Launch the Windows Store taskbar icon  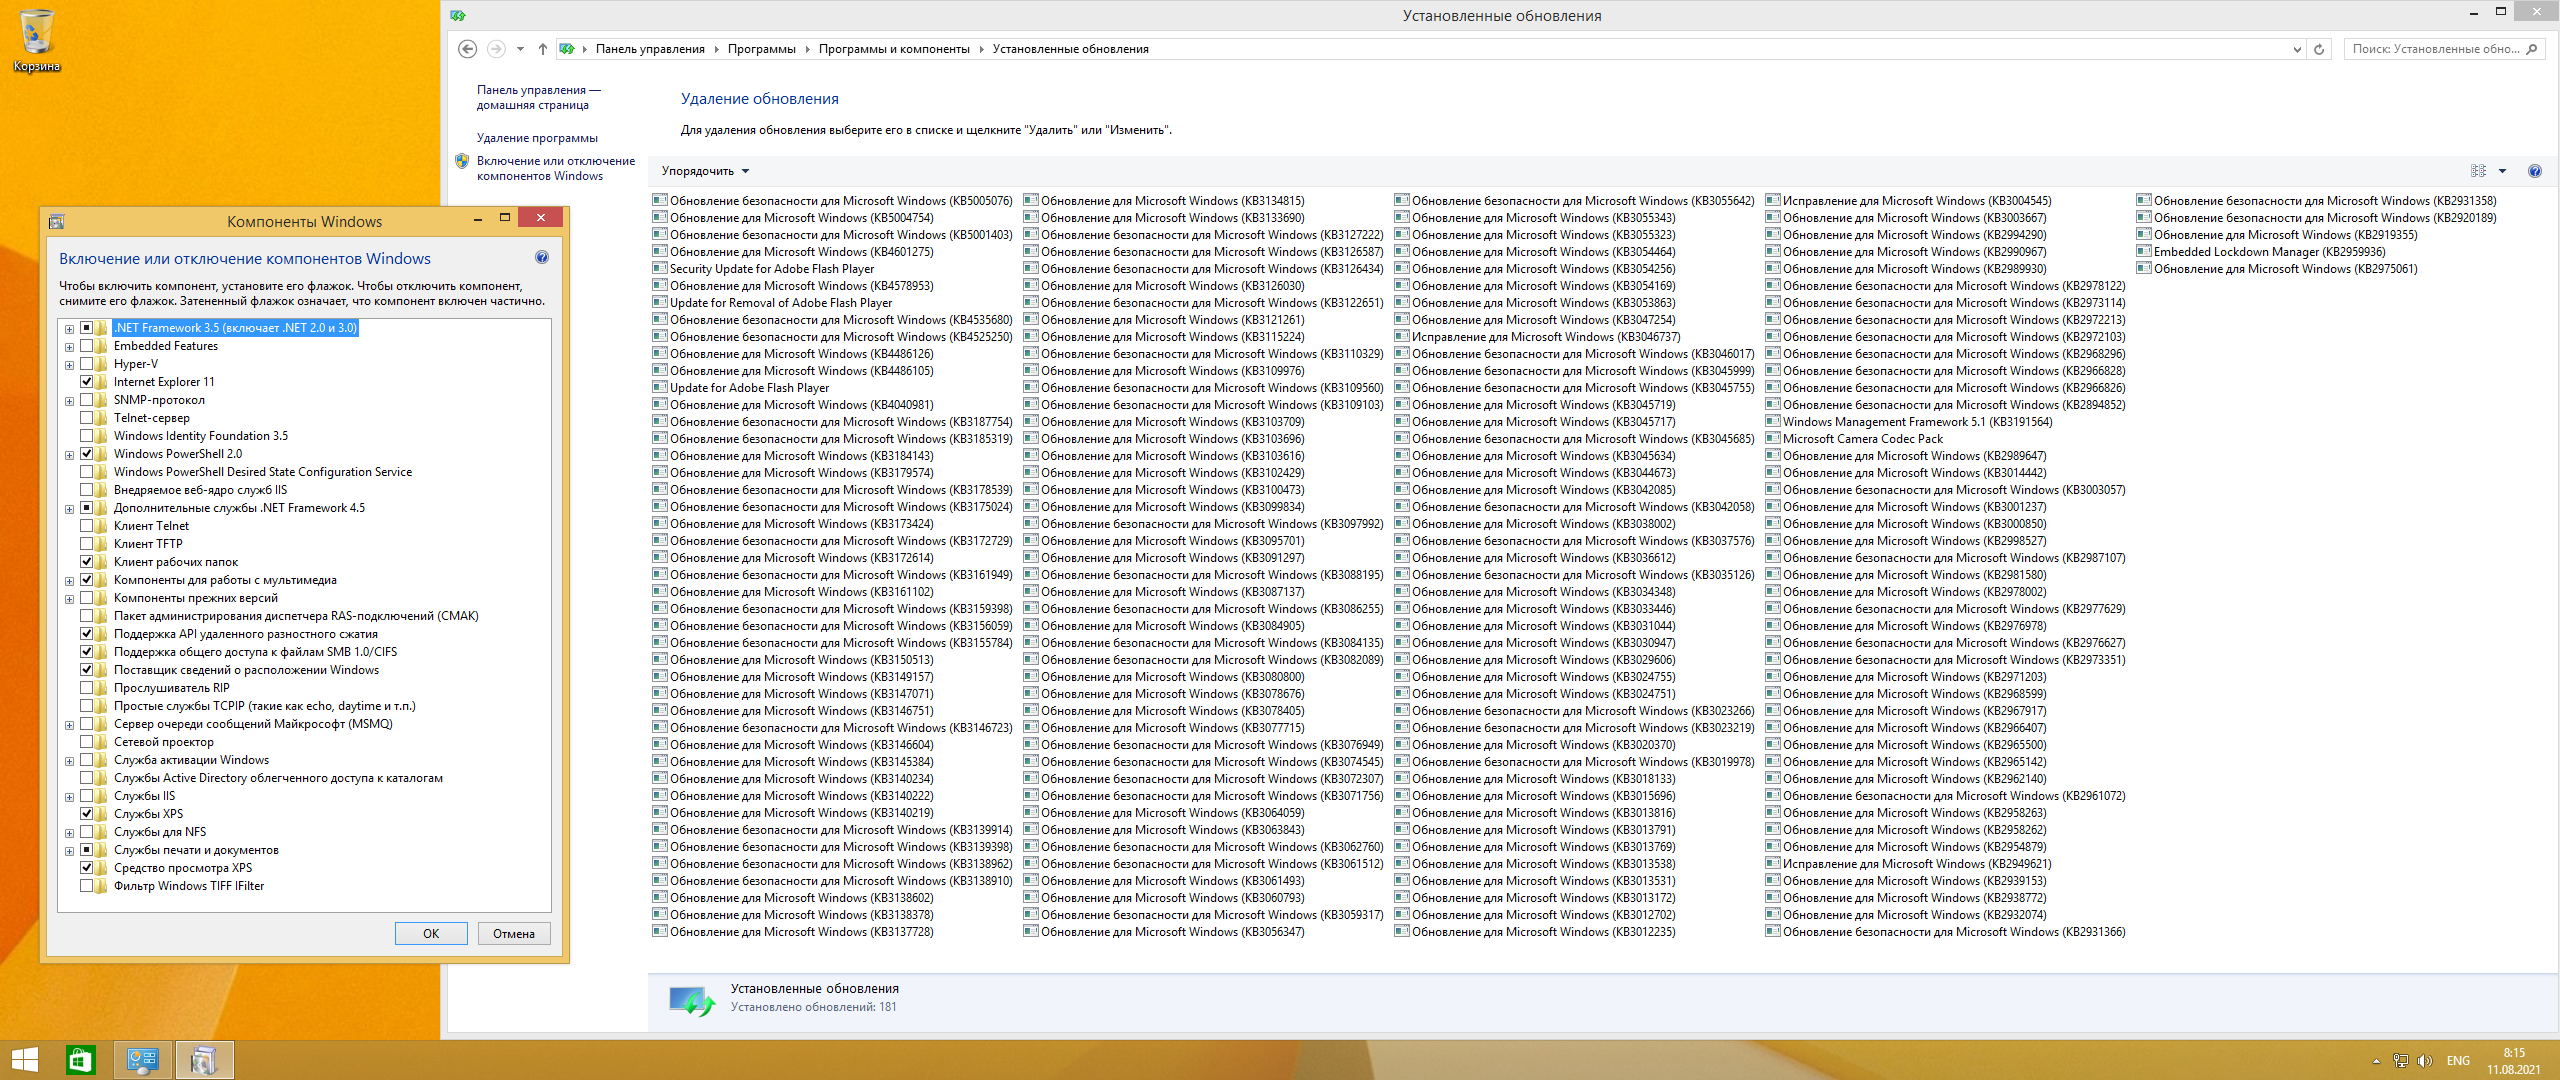[80, 1060]
